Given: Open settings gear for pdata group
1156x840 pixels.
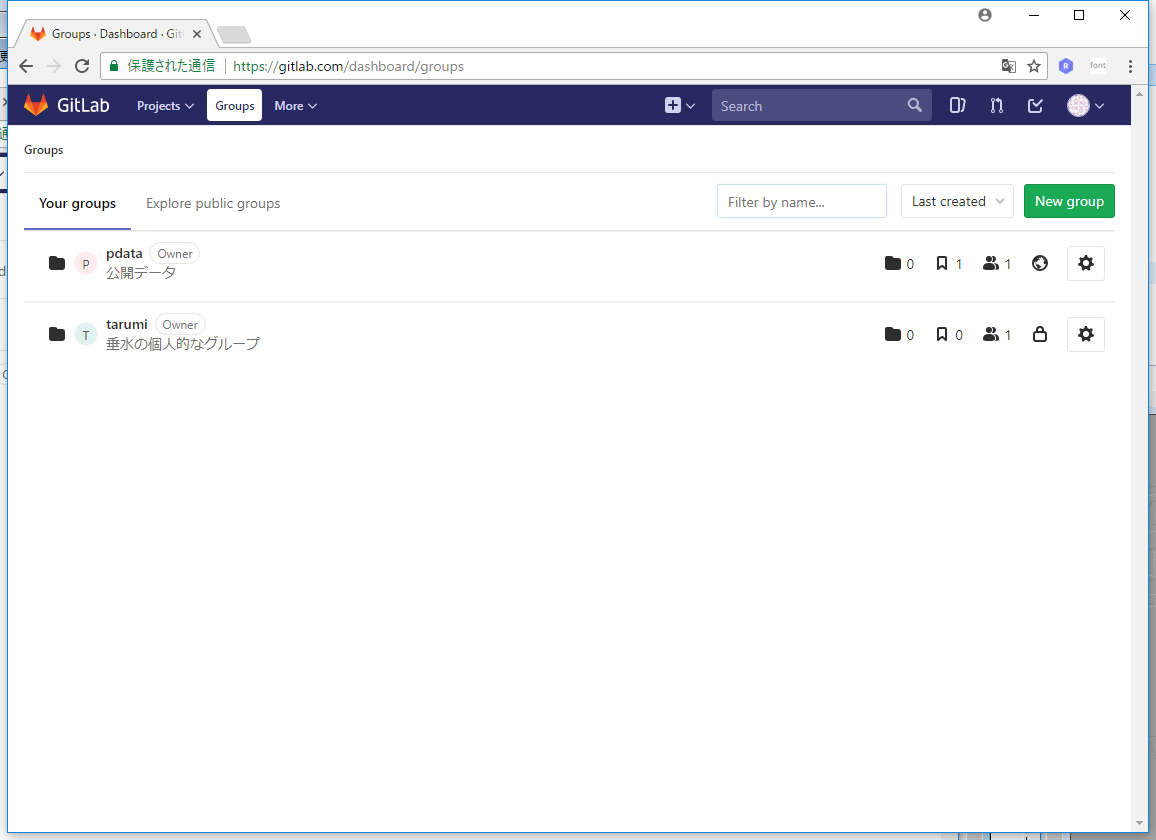Looking at the screenshot, I should click(1086, 263).
